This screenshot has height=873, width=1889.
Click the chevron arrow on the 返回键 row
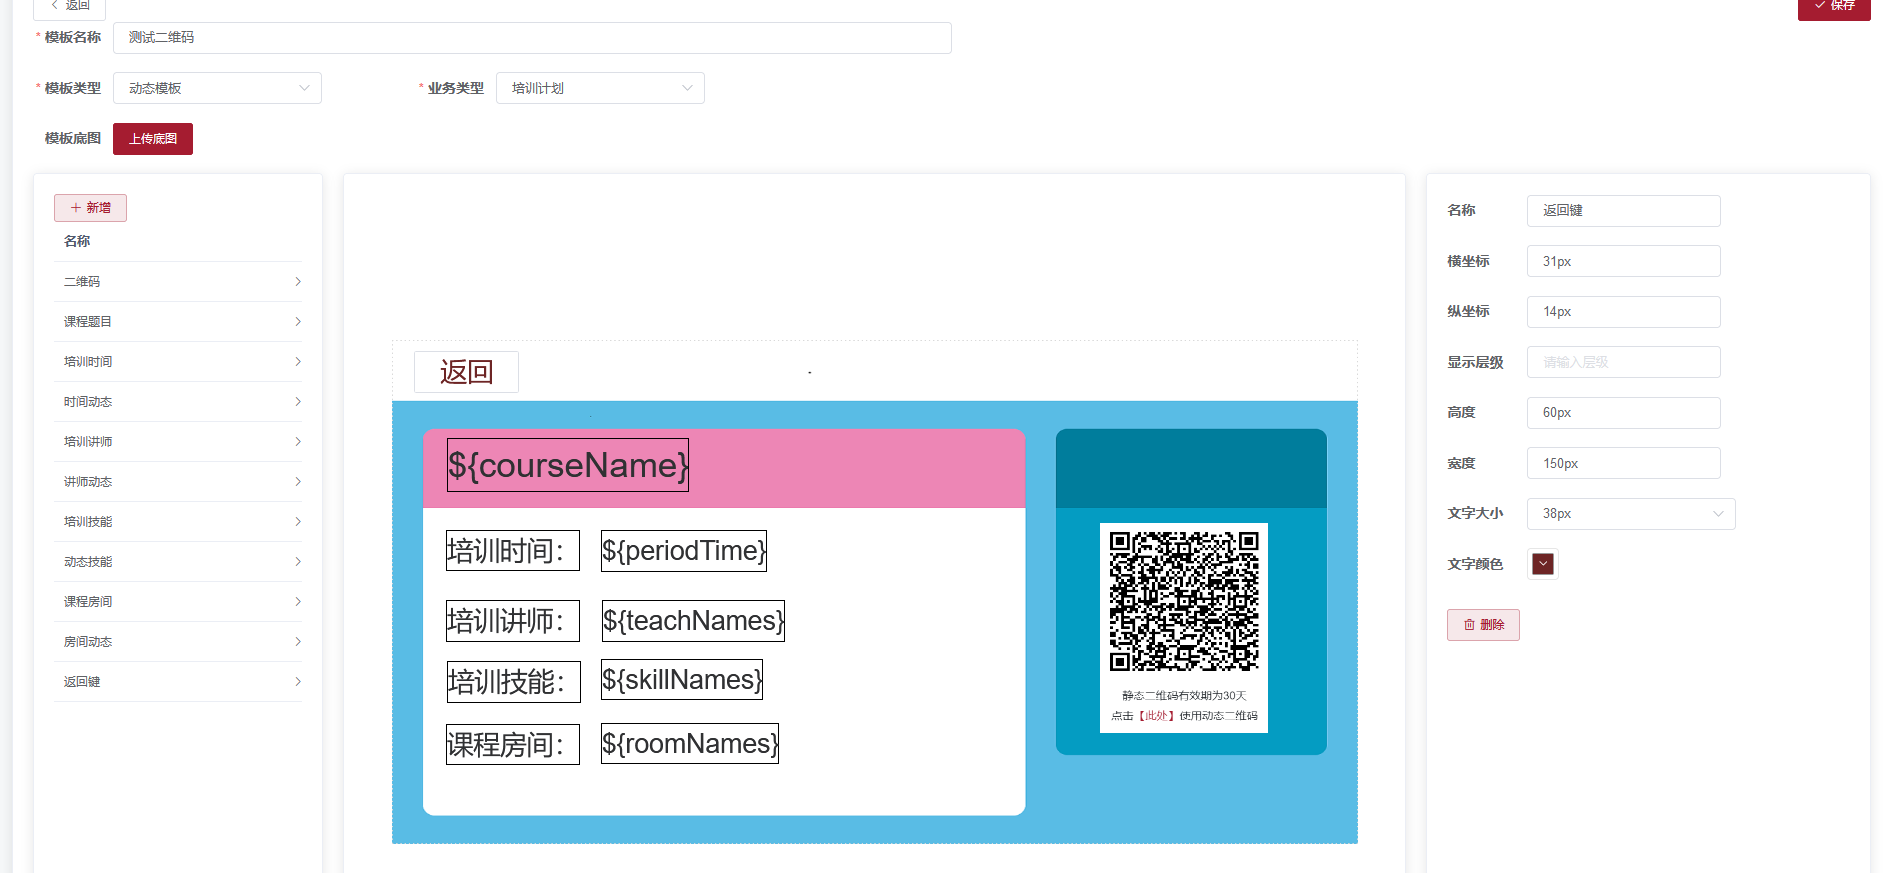point(298,682)
